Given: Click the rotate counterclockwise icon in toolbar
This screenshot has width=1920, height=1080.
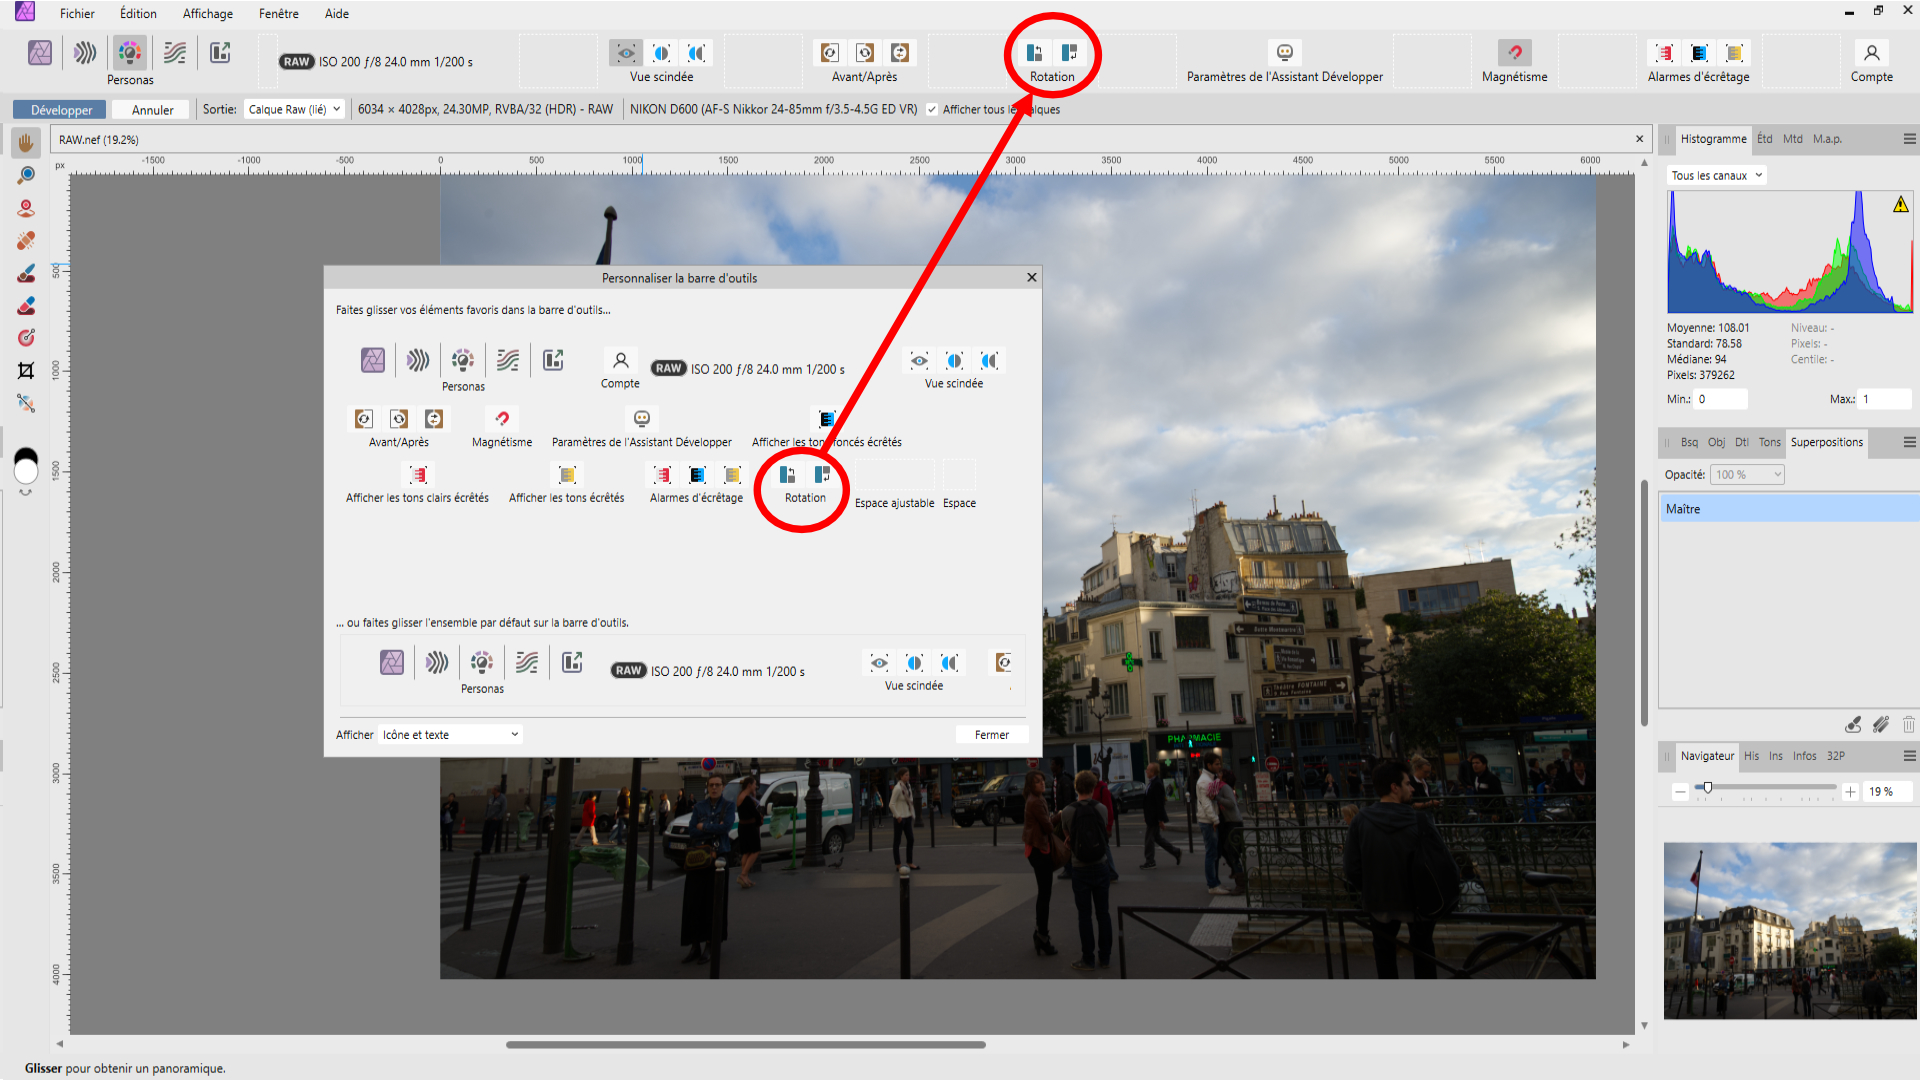Looking at the screenshot, I should pyautogui.click(x=1034, y=52).
